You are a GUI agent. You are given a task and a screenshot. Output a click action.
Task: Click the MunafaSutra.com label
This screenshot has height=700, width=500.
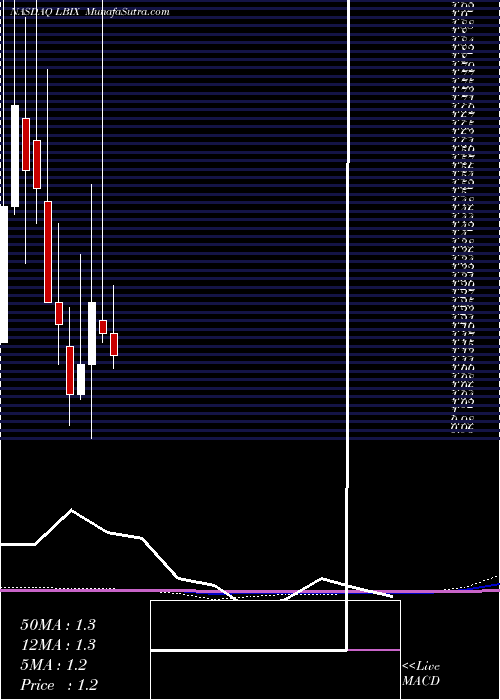coord(127,12)
